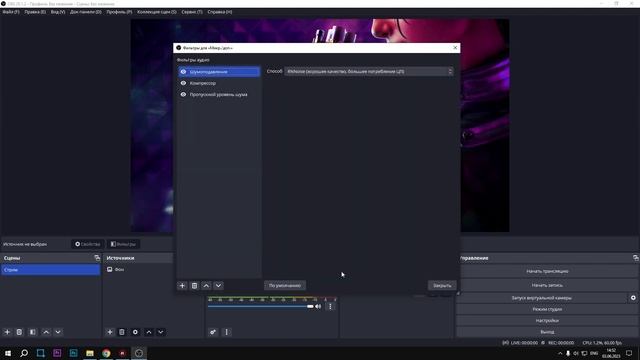Viewport: 640px width, 360px height.
Task: Open scene filters icon in Сцены toolbar
Action: tap(33, 332)
